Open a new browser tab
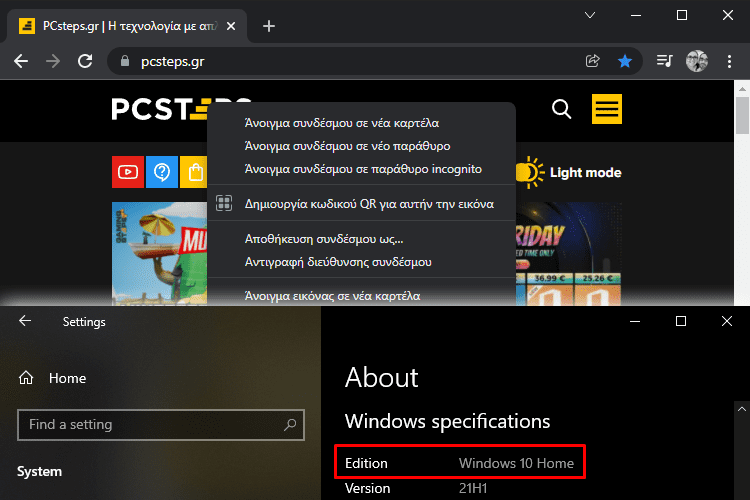 pos(269,26)
